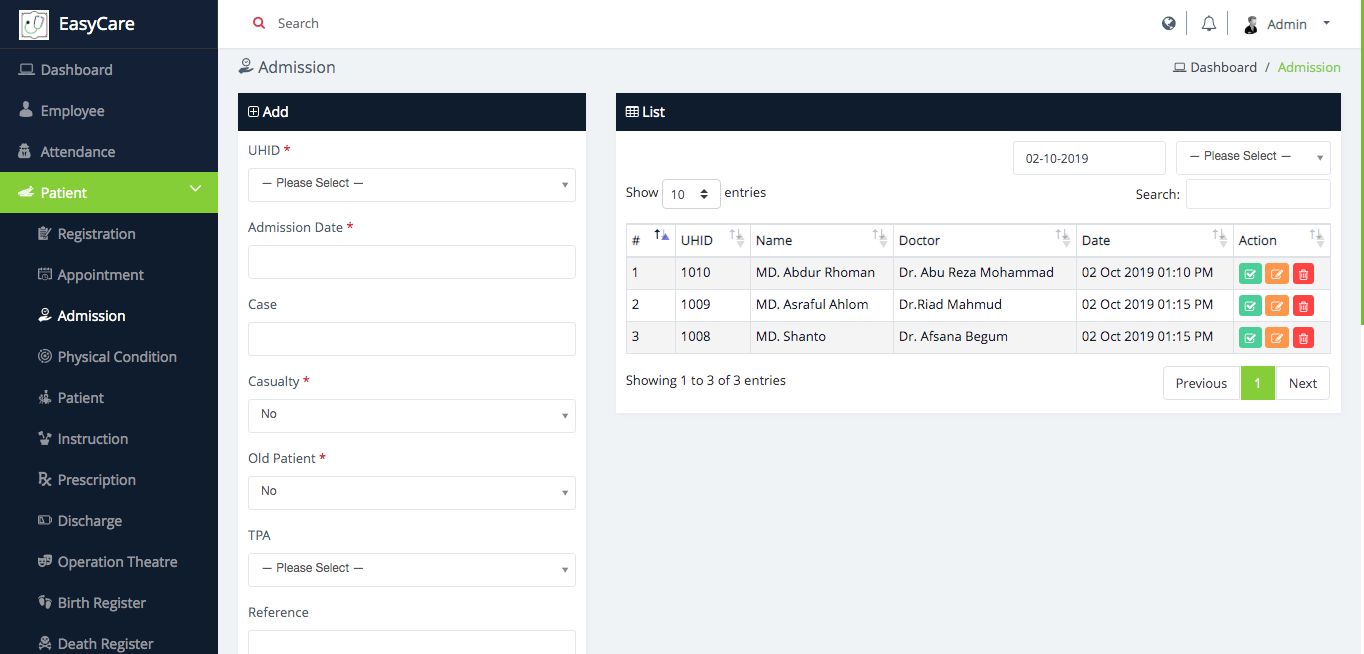The width and height of the screenshot is (1364, 654).
Task: Open Birth Register submenu item
Action: (109, 603)
